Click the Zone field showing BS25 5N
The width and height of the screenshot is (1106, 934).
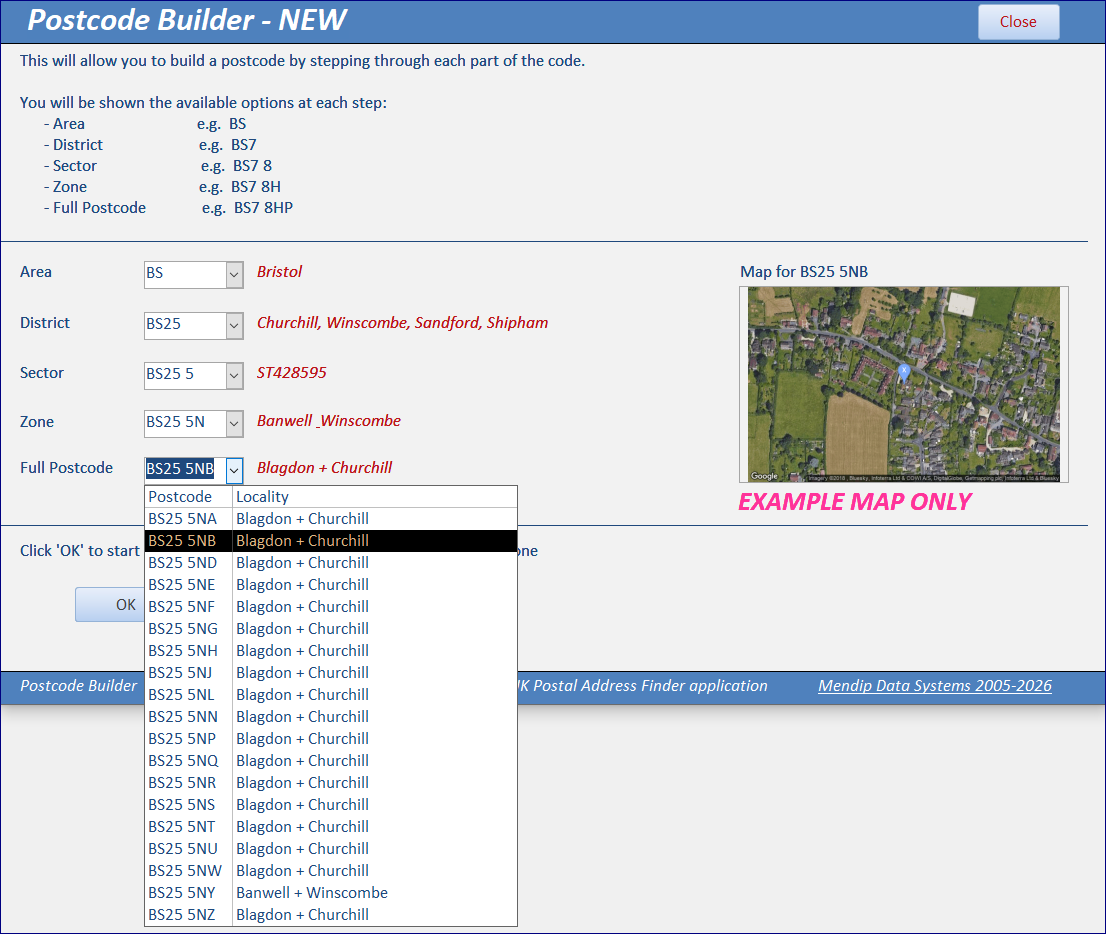(x=186, y=423)
